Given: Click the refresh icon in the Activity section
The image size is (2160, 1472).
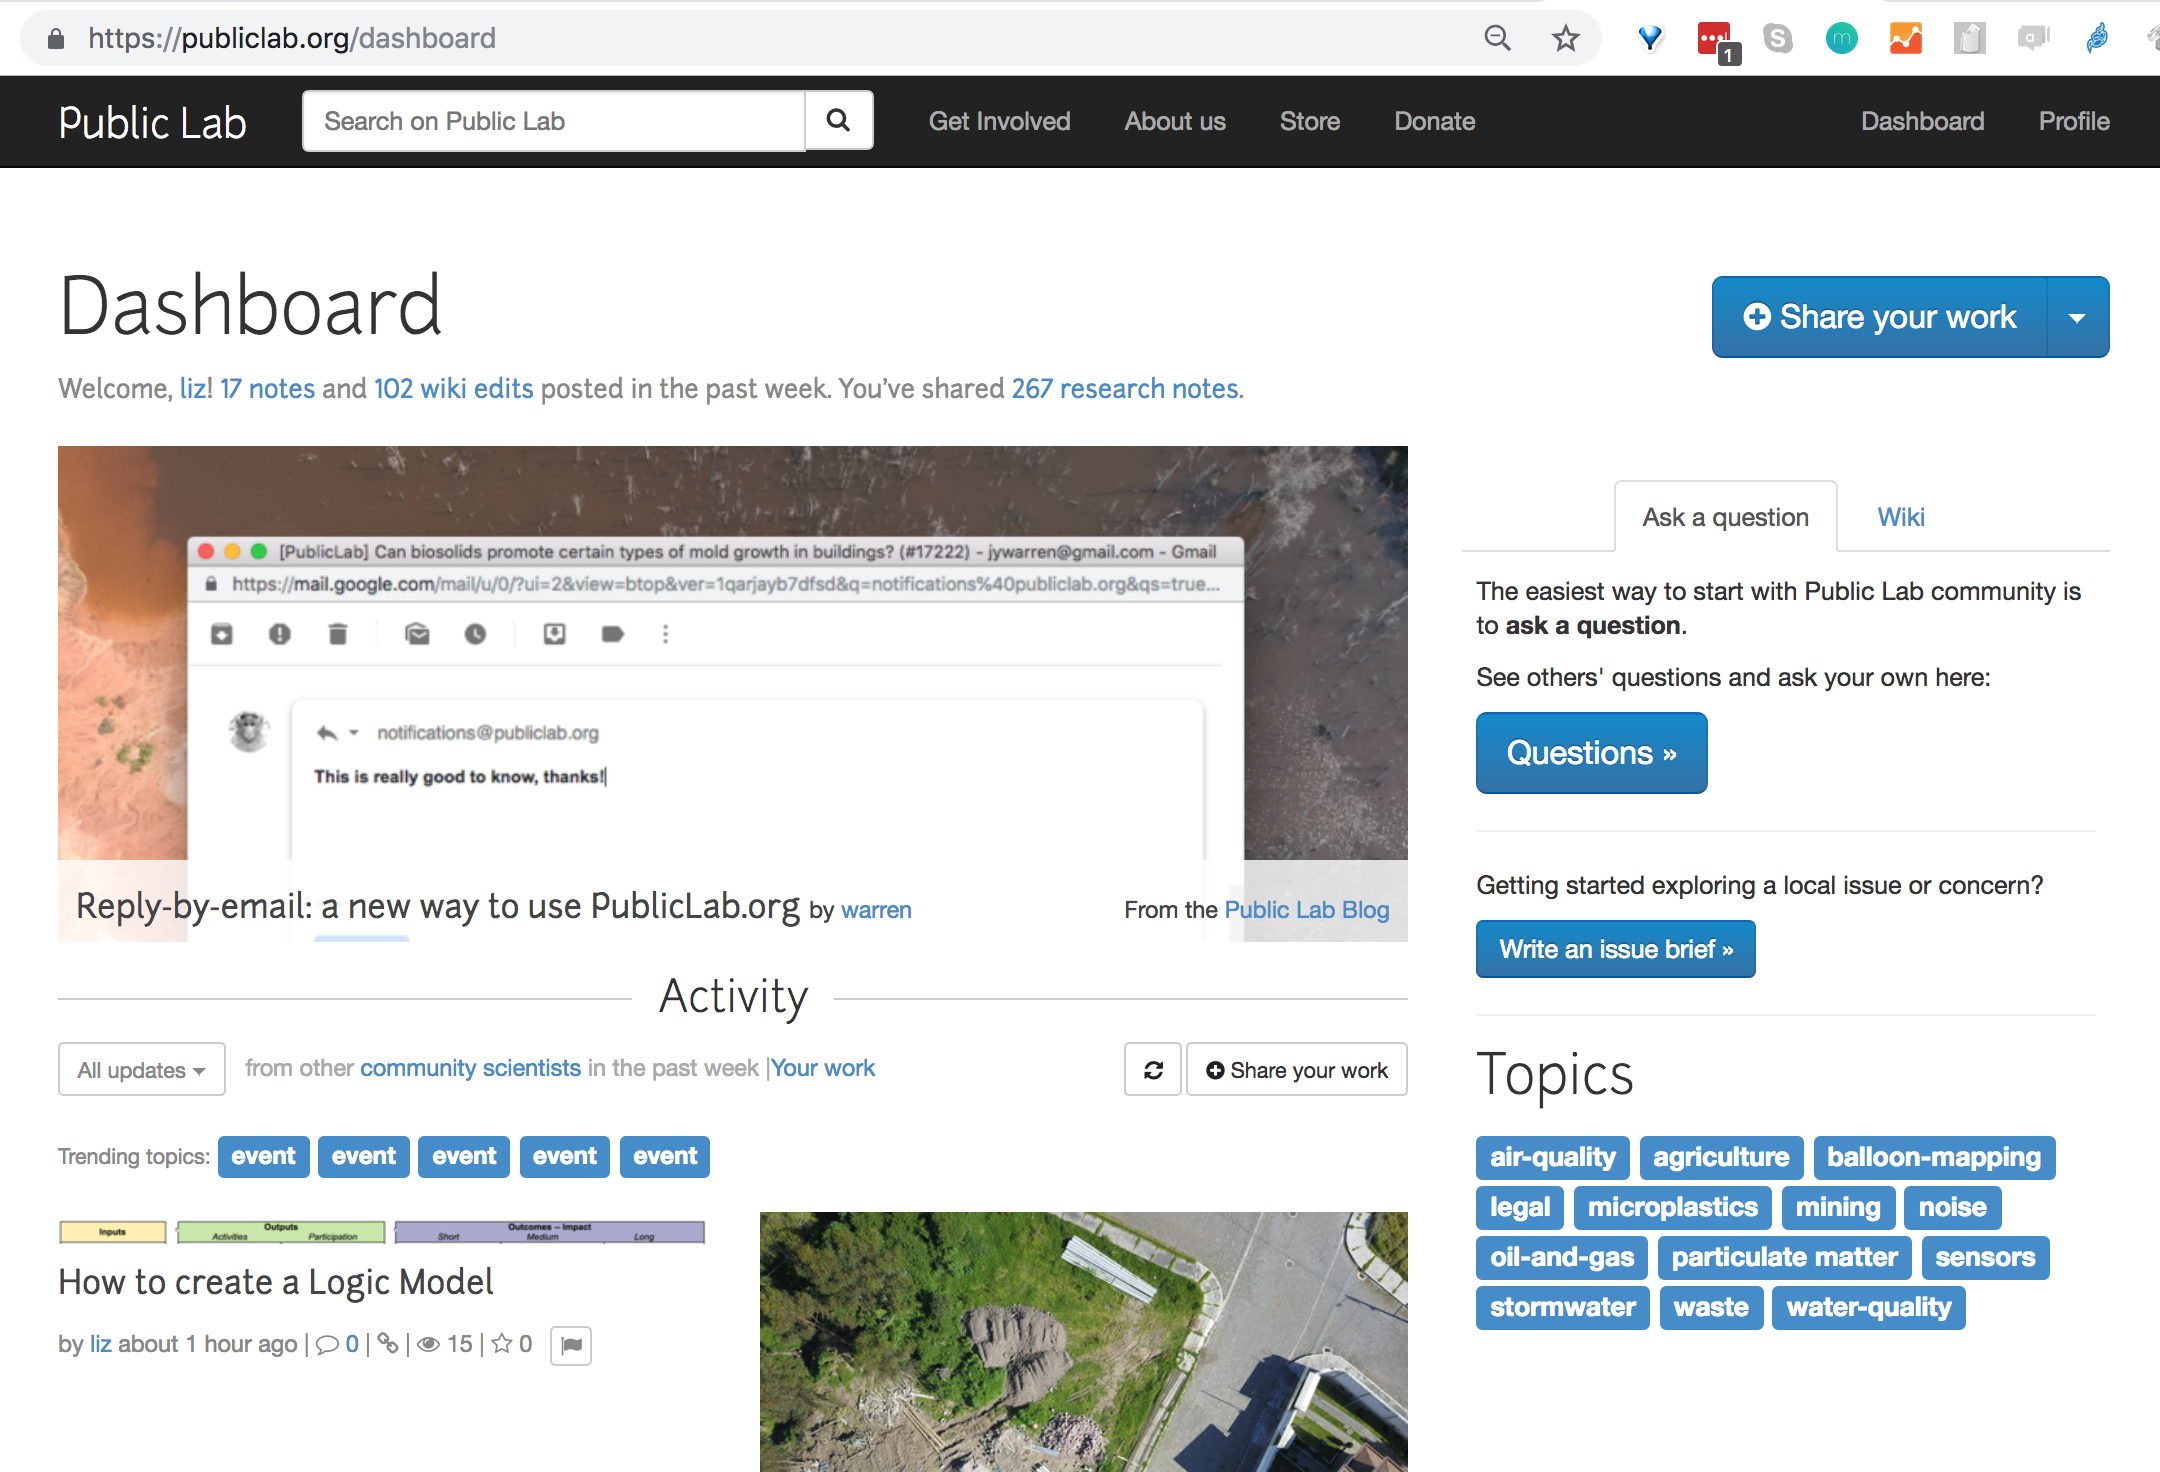Looking at the screenshot, I should pyautogui.click(x=1152, y=1069).
